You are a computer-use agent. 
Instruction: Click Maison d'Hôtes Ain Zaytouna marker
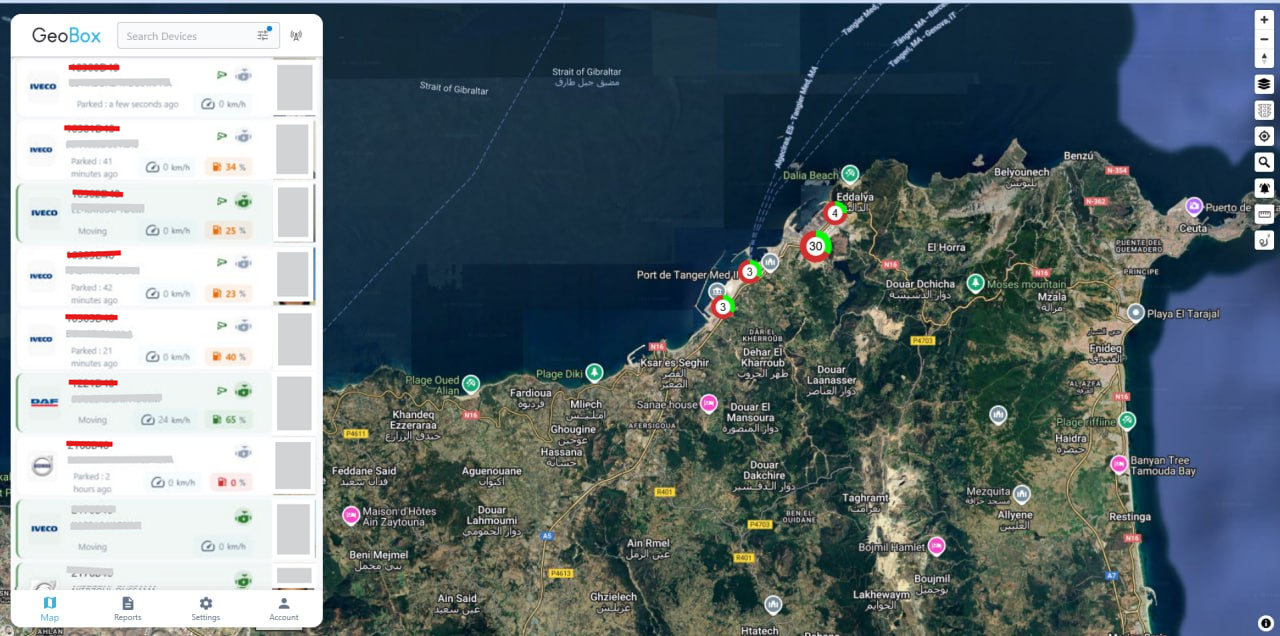(351, 515)
